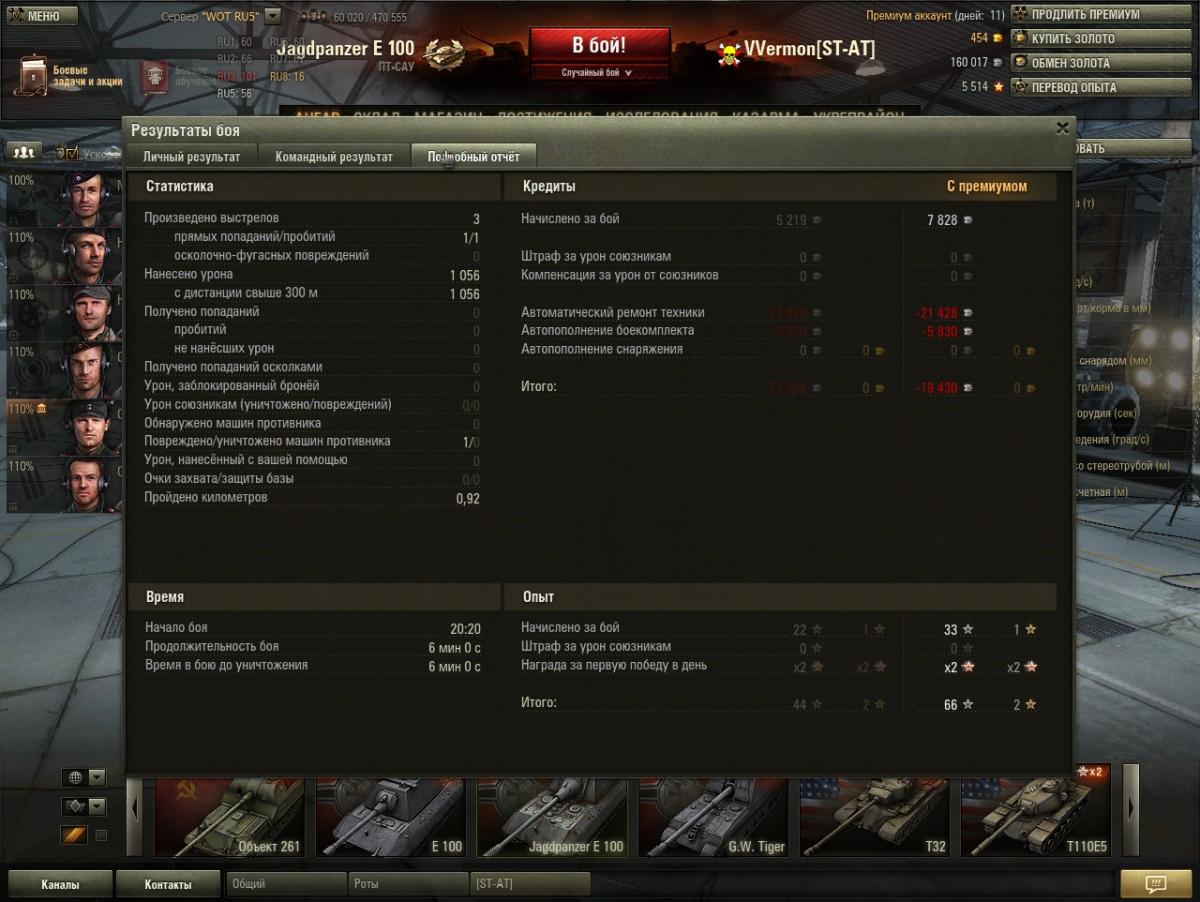Click С премиумом column header
This screenshot has width=1200, height=902.
coord(987,186)
